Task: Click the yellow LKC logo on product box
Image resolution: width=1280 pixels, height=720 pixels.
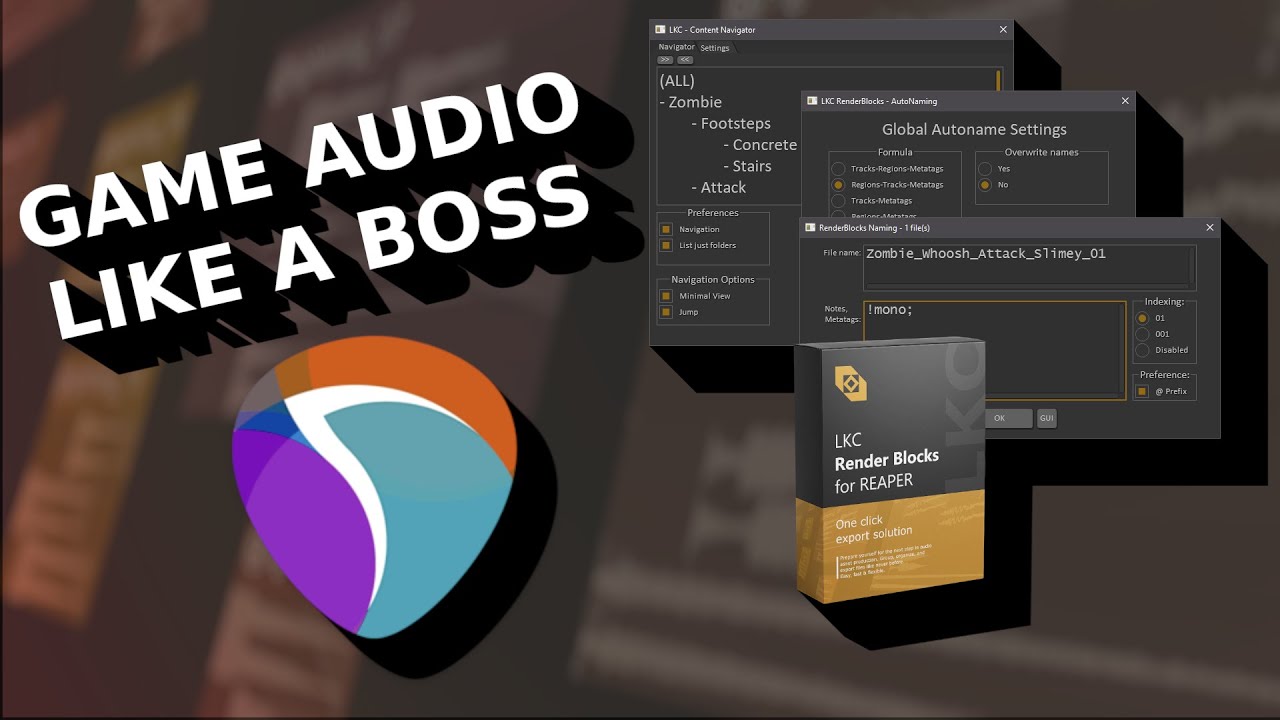Action: tap(850, 383)
